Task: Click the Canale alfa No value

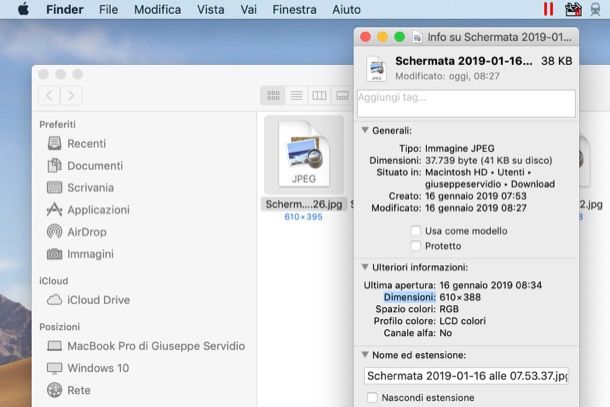Action: coord(445,333)
